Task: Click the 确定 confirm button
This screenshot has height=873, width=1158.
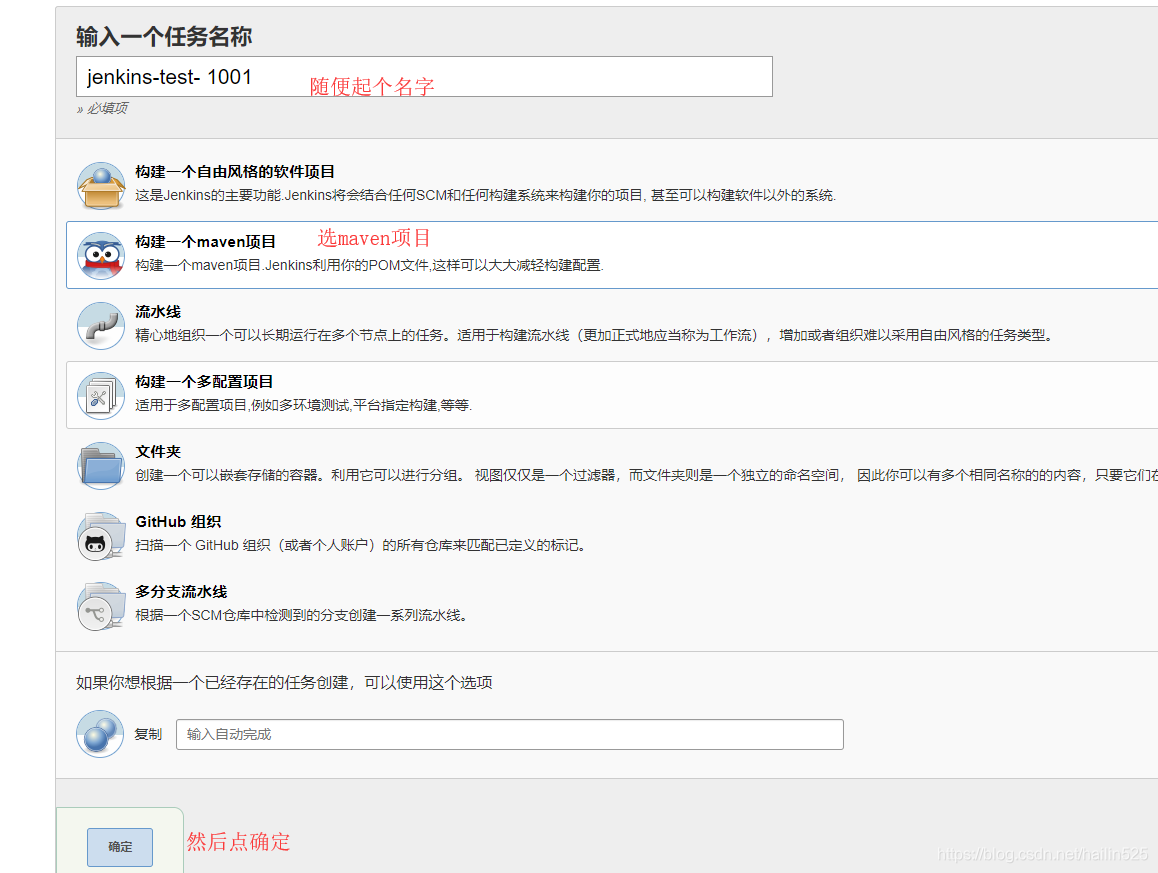Action: [x=120, y=847]
